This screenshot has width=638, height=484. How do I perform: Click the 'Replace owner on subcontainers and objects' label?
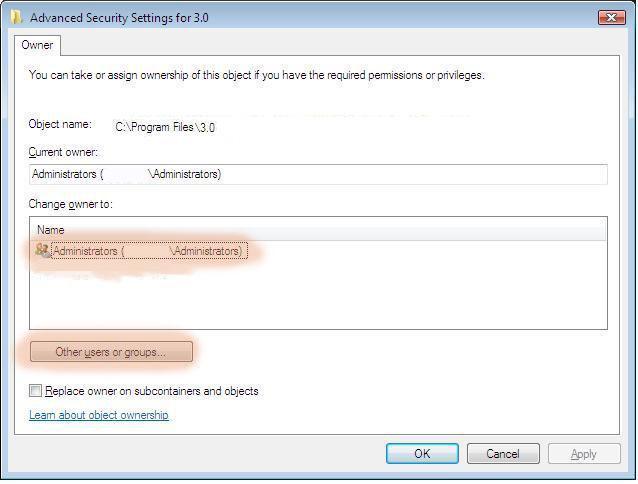point(152,391)
